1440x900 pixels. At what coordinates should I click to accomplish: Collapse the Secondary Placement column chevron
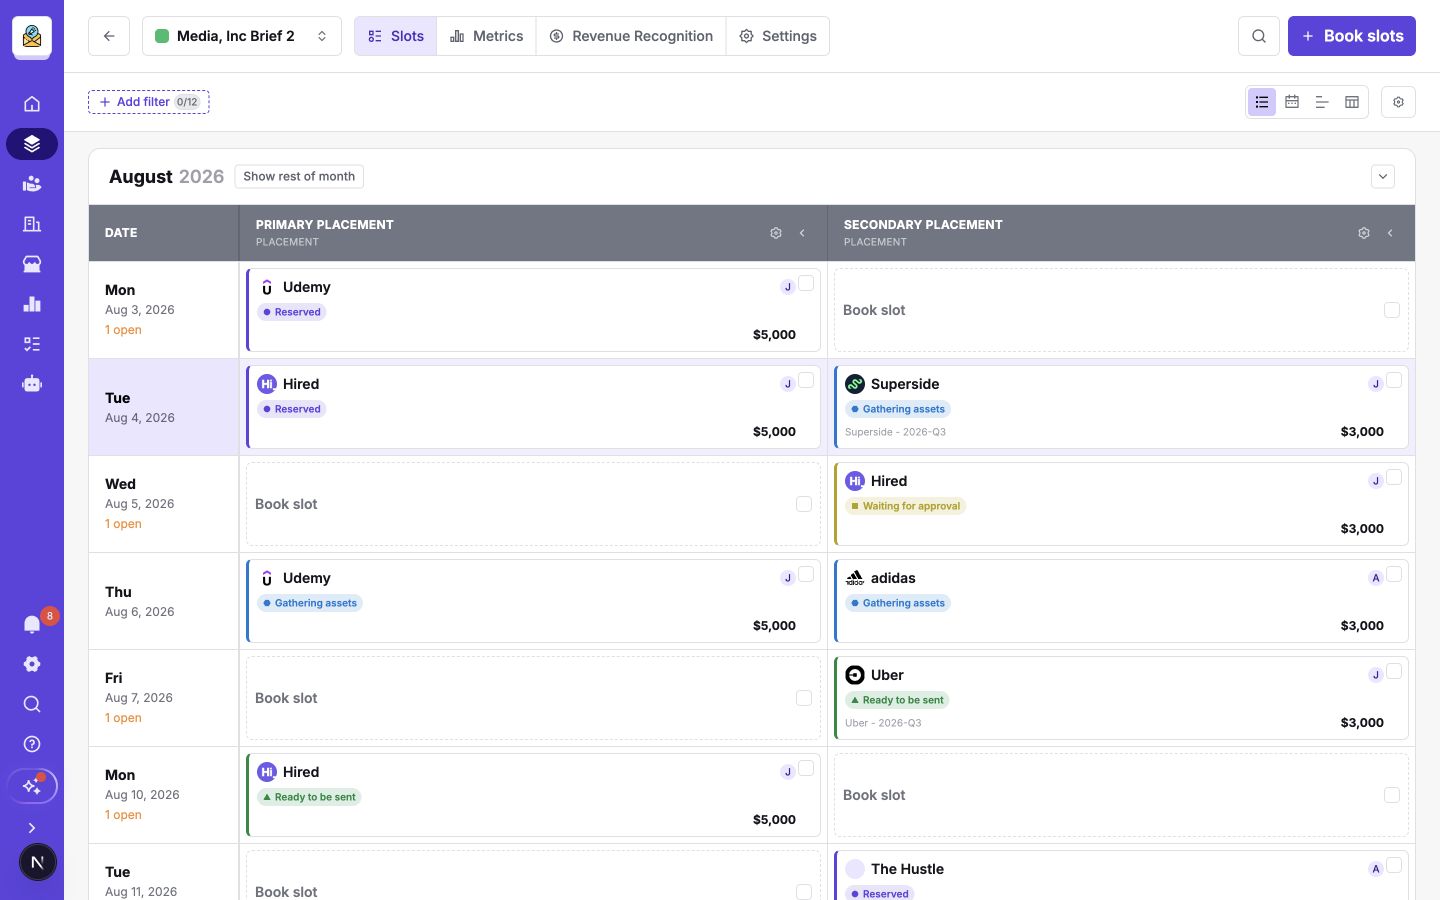coord(1390,233)
